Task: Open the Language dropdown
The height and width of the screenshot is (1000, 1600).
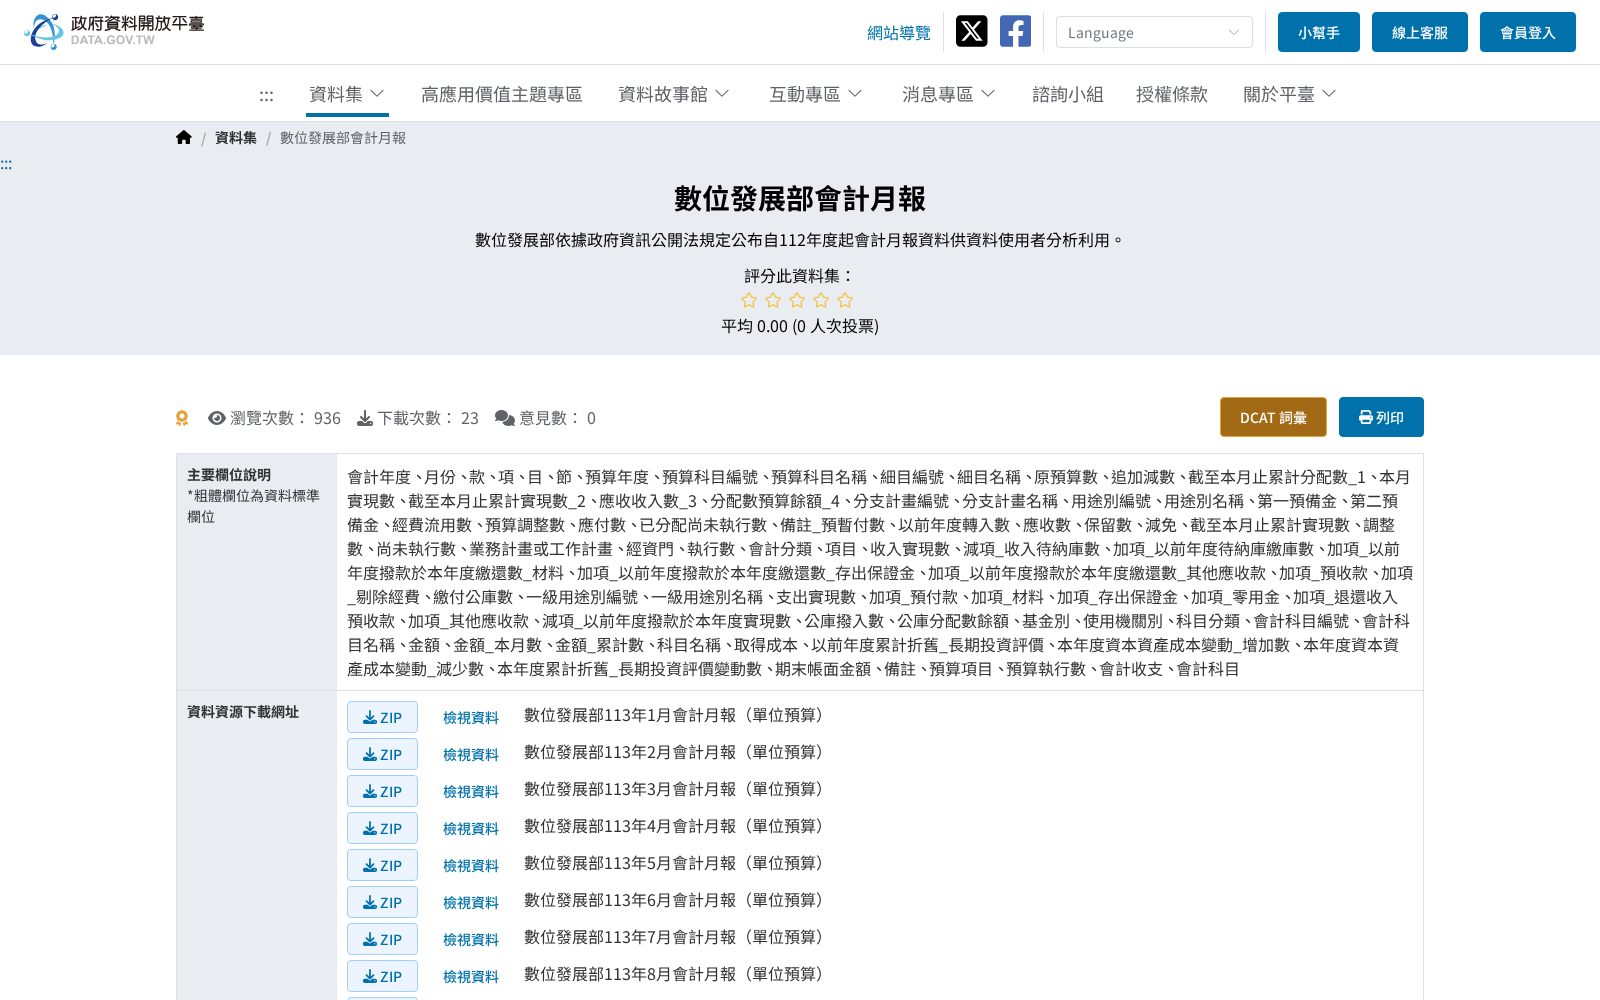Action: (1154, 32)
